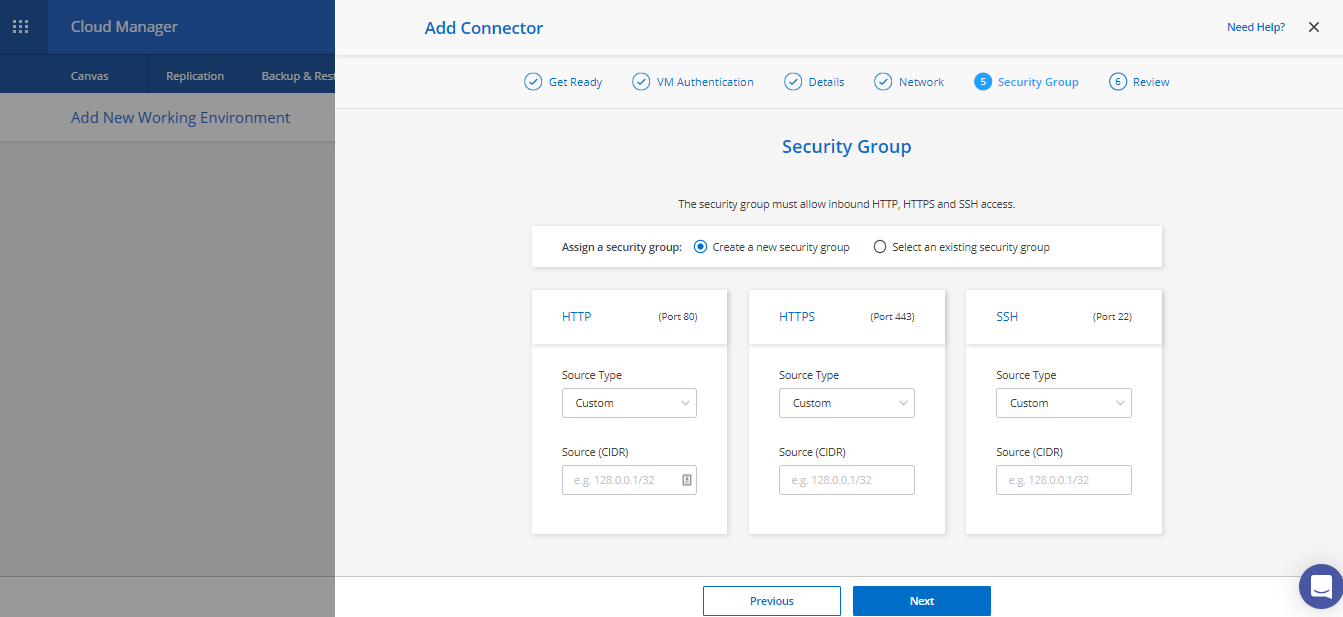Open the app launcher grid icon

20,27
